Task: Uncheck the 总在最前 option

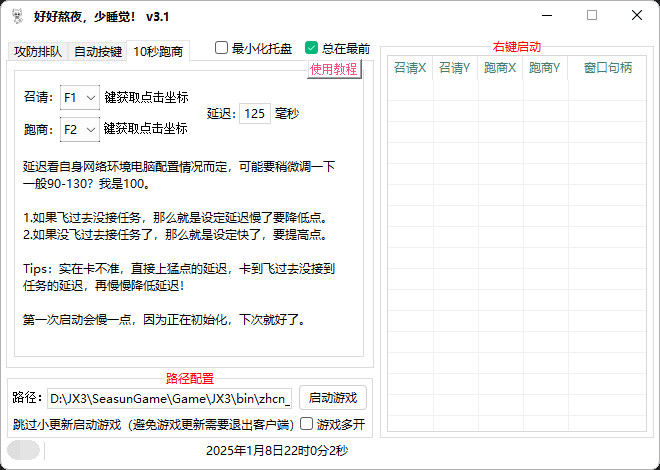Action: tap(312, 48)
